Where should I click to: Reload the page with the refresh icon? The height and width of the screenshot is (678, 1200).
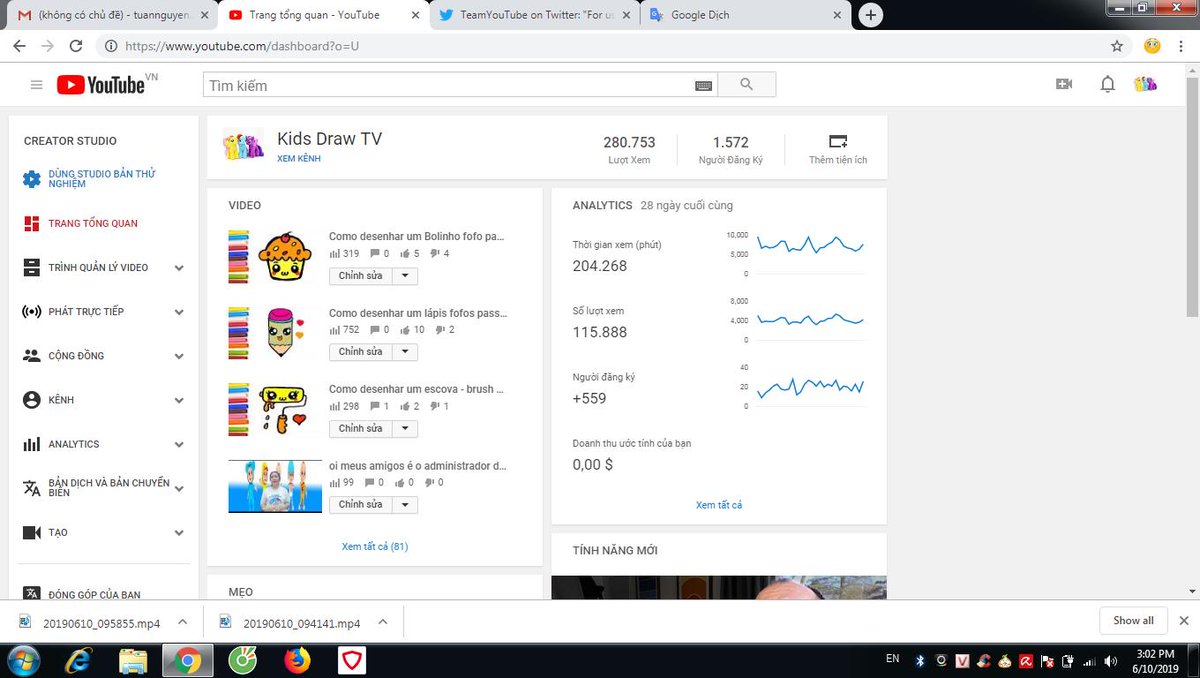pos(75,46)
